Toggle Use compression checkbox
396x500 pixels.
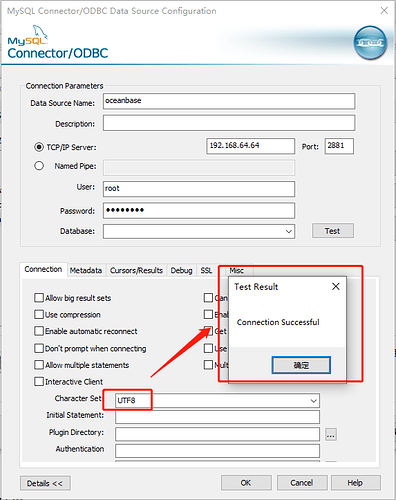click(x=39, y=314)
